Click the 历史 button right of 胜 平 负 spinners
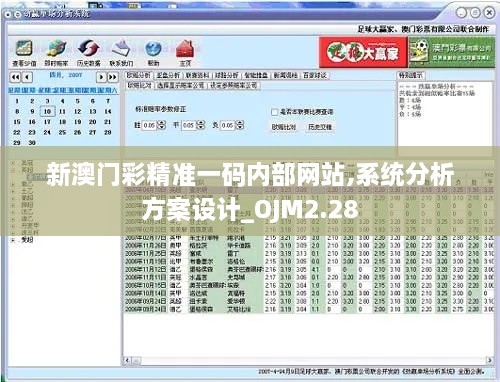The image size is (500, 382). [320, 127]
